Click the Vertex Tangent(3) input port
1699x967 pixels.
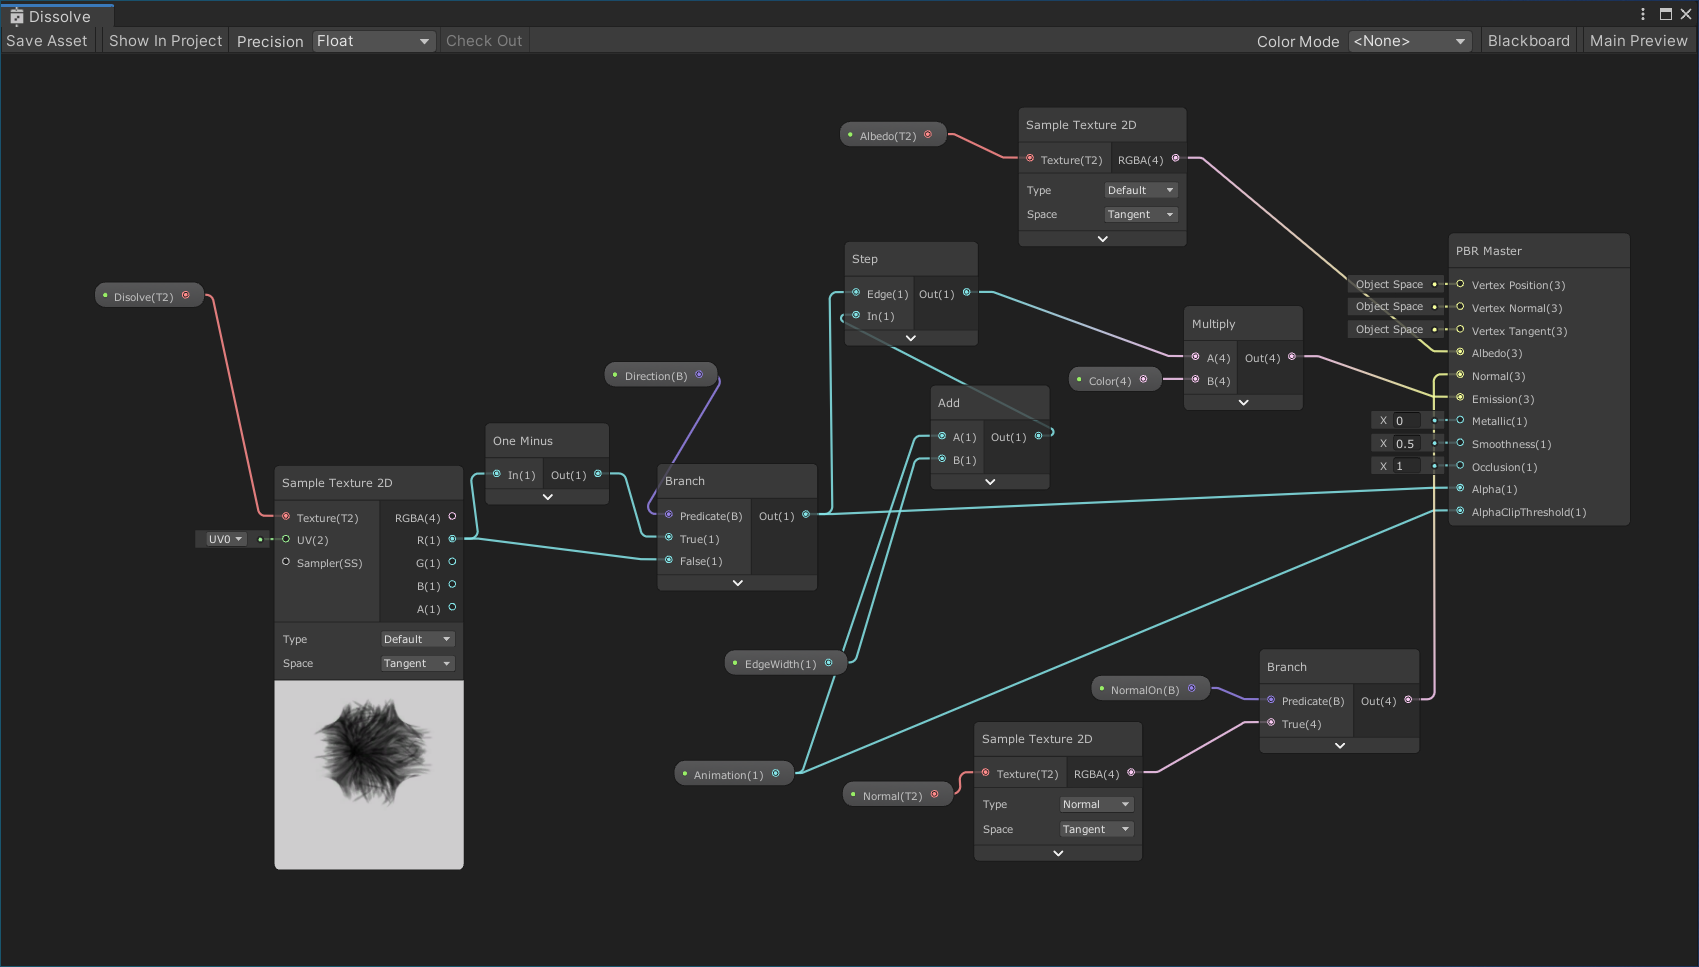pos(1460,330)
